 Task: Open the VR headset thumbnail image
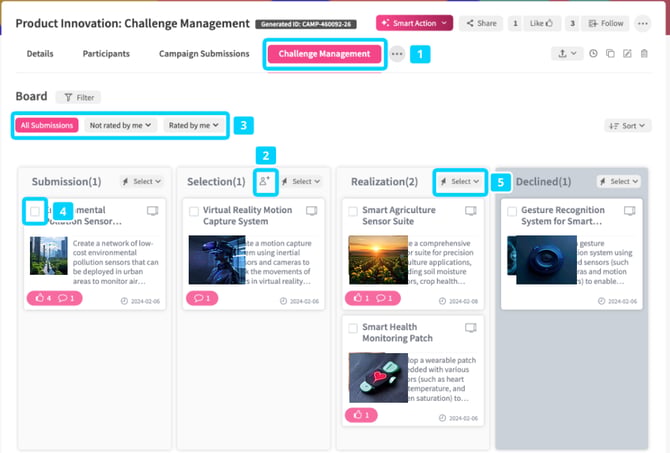(217, 260)
